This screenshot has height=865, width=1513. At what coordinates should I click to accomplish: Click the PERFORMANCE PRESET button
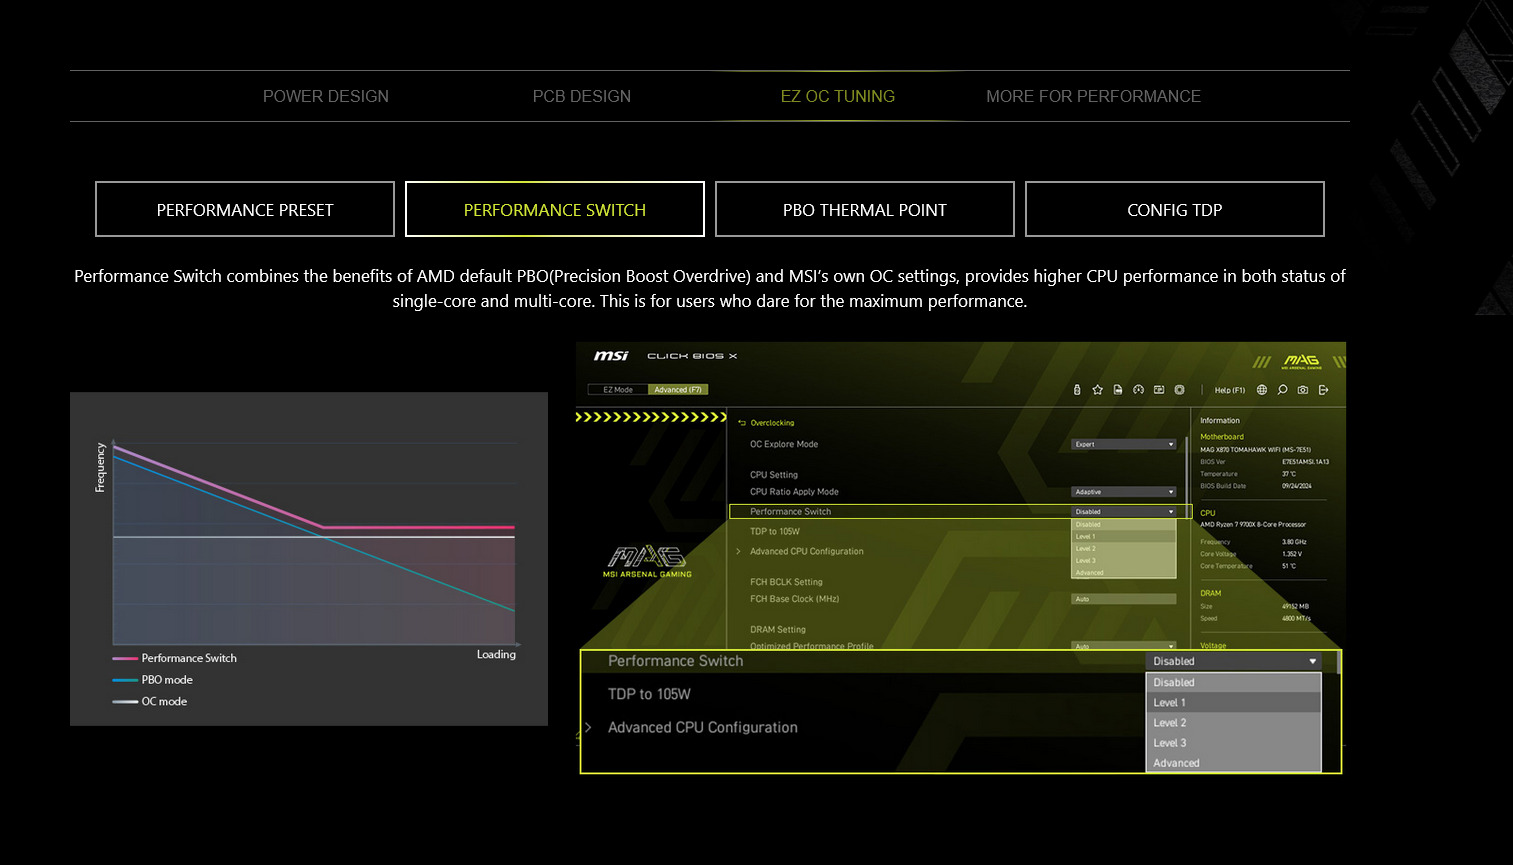click(245, 209)
